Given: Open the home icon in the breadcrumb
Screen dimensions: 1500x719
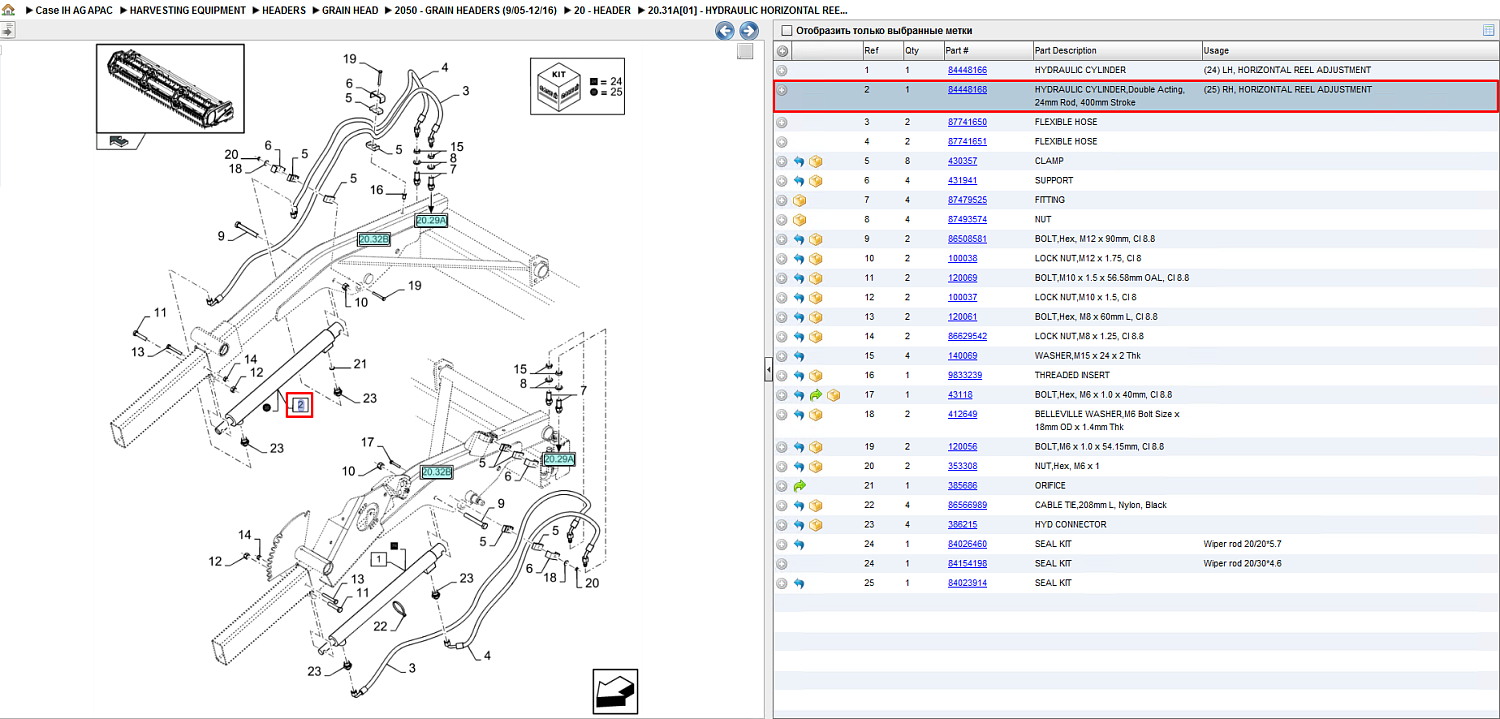Looking at the screenshot, I should tap(8, 10).
